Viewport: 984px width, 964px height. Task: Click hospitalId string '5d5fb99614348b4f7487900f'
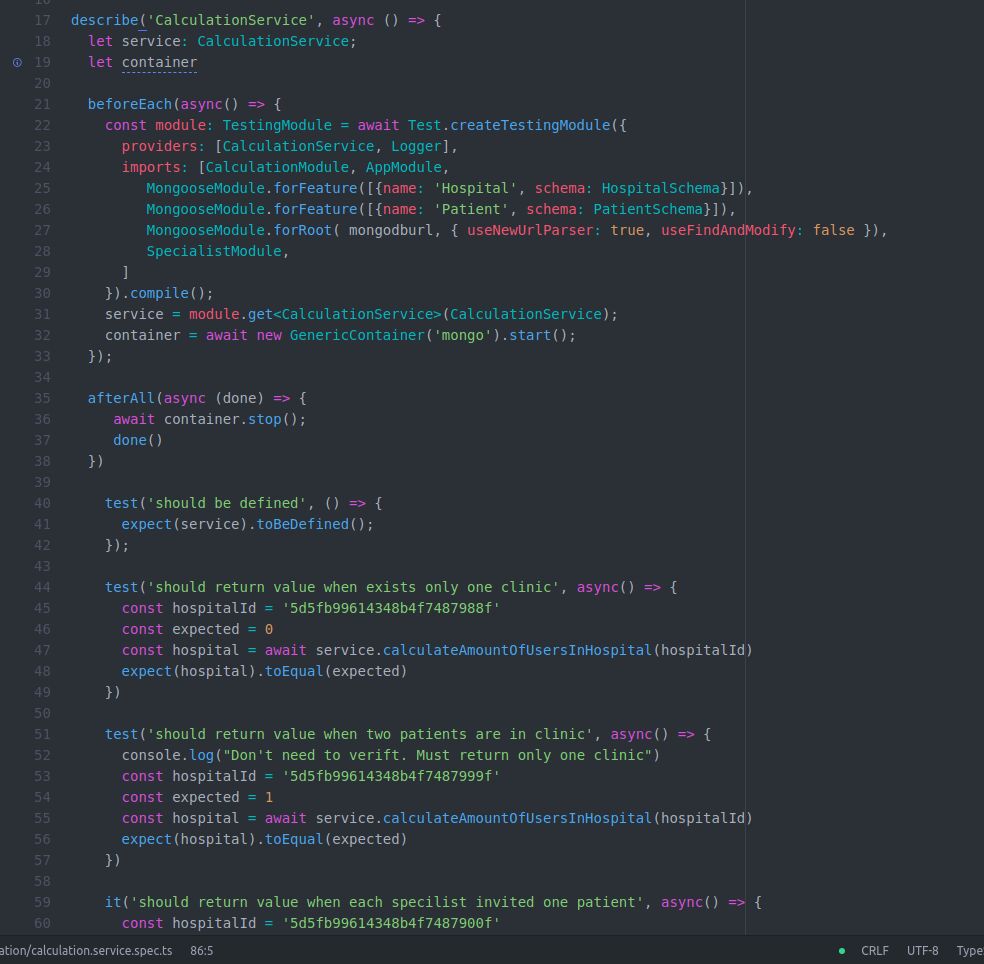[x=391, y=923]
